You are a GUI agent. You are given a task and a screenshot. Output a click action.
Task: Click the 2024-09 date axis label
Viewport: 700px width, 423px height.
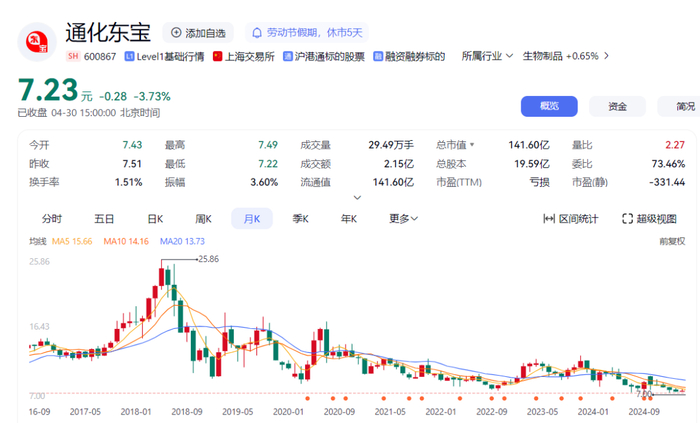tap(643, 411)
